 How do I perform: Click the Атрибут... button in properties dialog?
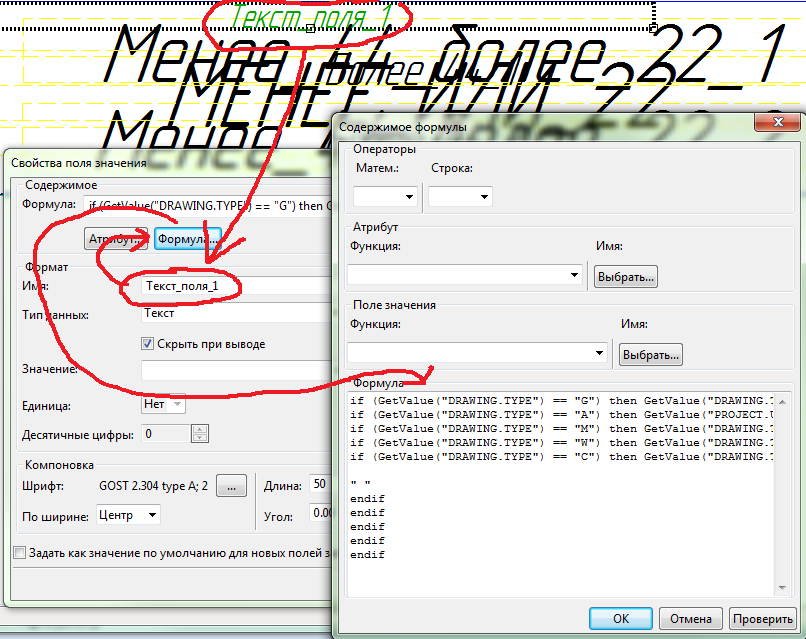116,239
